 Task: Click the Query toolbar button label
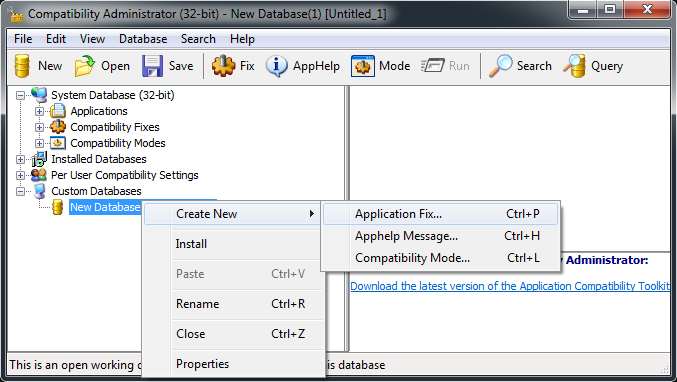click(x=607, y=66)
